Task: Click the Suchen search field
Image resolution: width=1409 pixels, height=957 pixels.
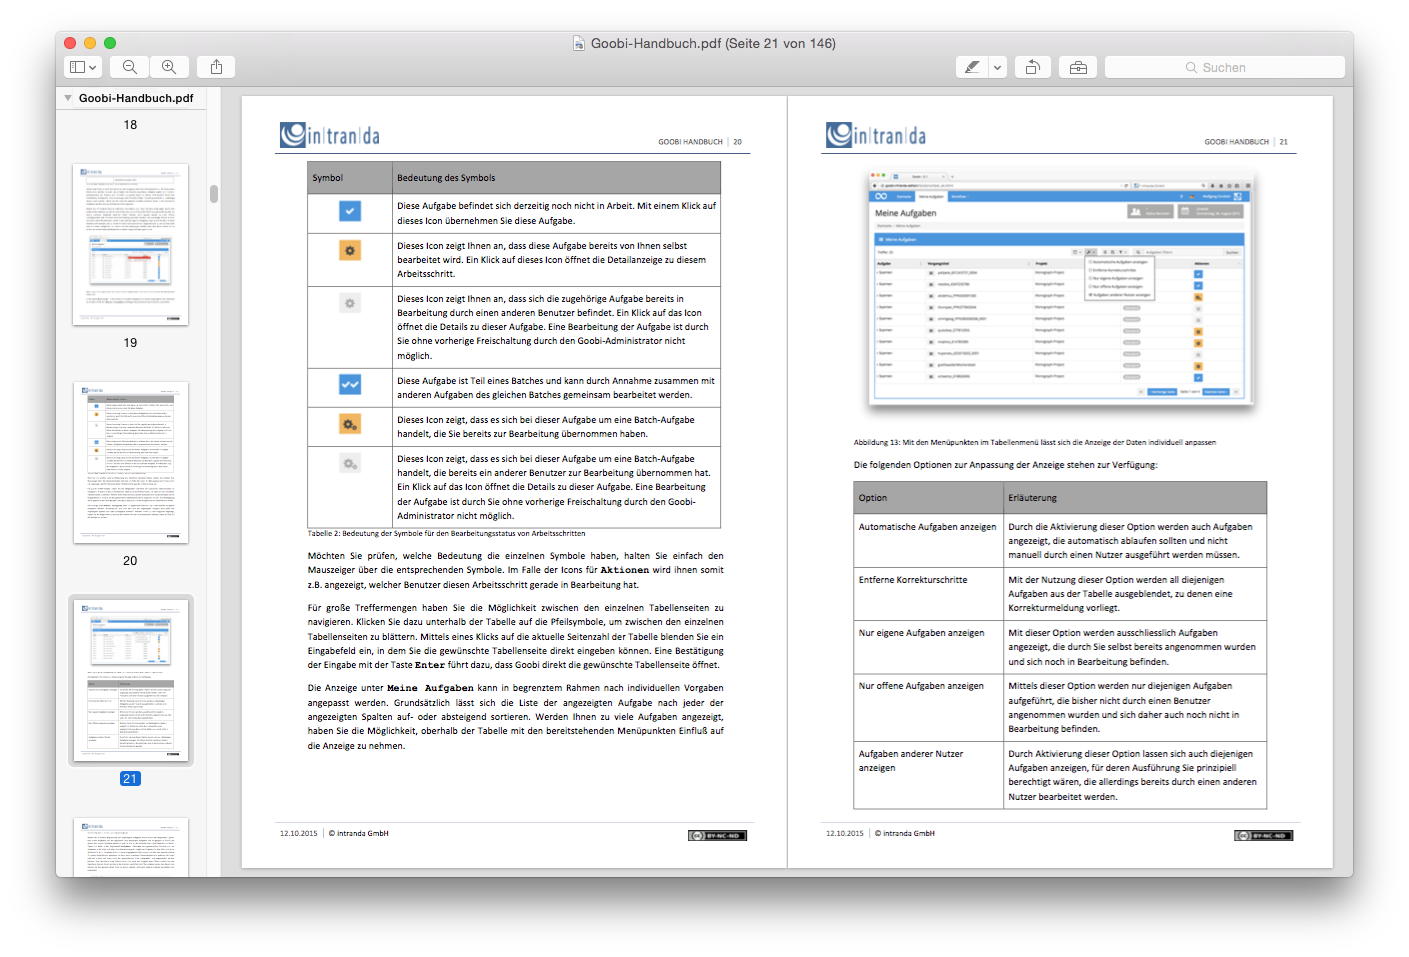Action: pos(1224,67)
